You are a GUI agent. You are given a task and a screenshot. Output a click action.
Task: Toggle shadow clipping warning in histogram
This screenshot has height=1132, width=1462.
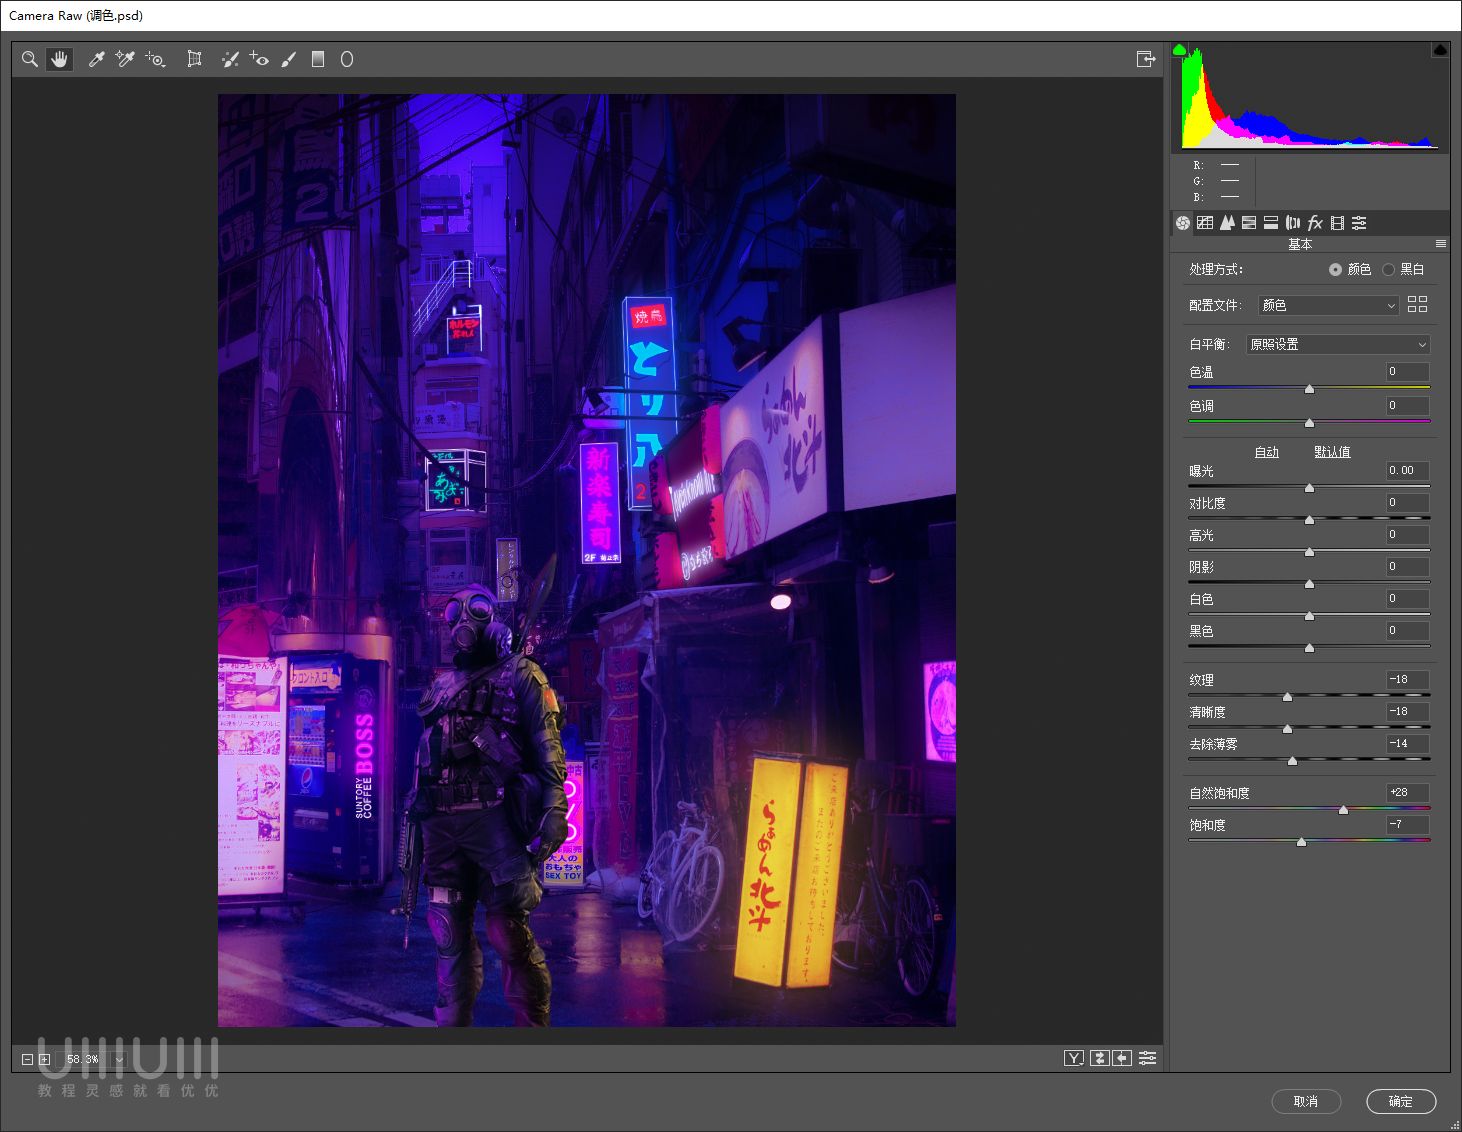pos(1179,49)
